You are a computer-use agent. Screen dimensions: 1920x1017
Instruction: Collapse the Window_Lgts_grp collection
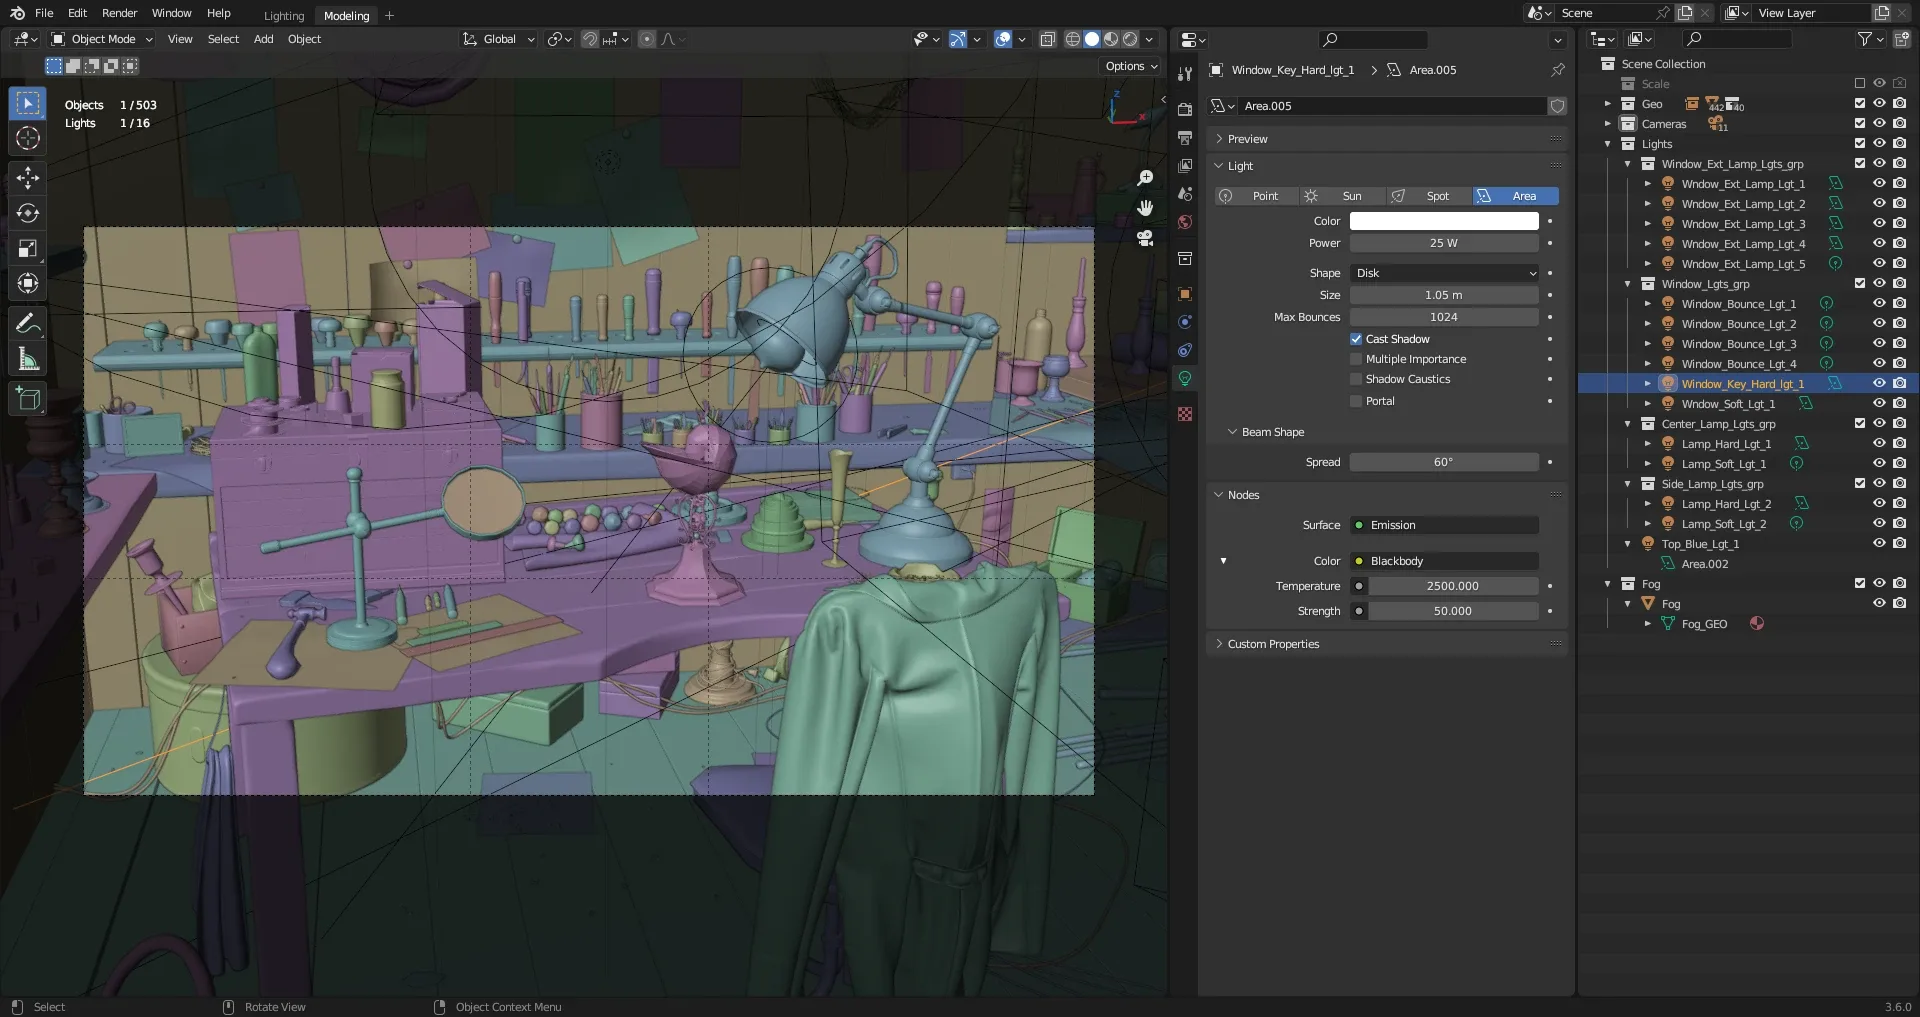[1627, 284]
